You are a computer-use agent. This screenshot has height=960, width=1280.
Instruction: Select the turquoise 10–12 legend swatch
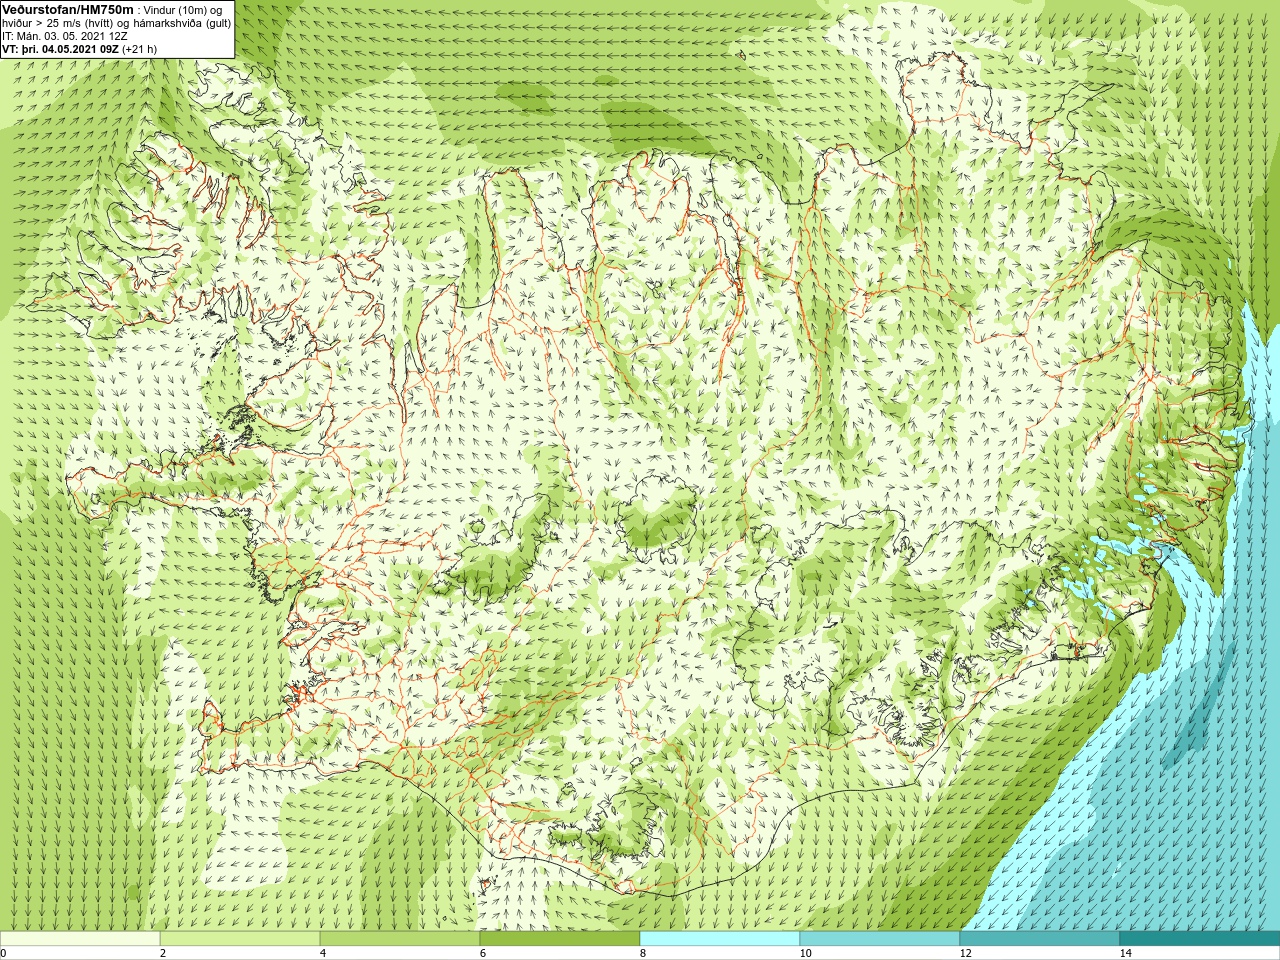[880, 939]
